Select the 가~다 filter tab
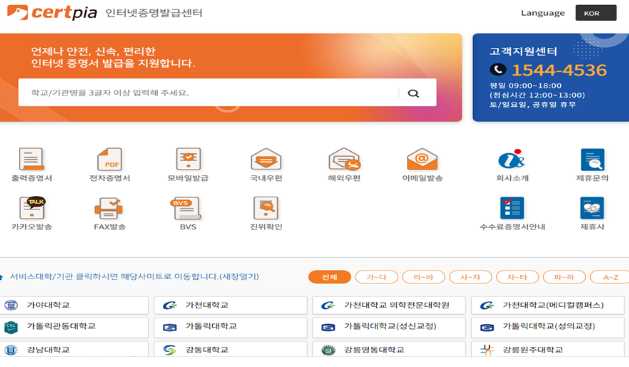The width and height of the screenshot is (629, 367). [x=376, y=277]
